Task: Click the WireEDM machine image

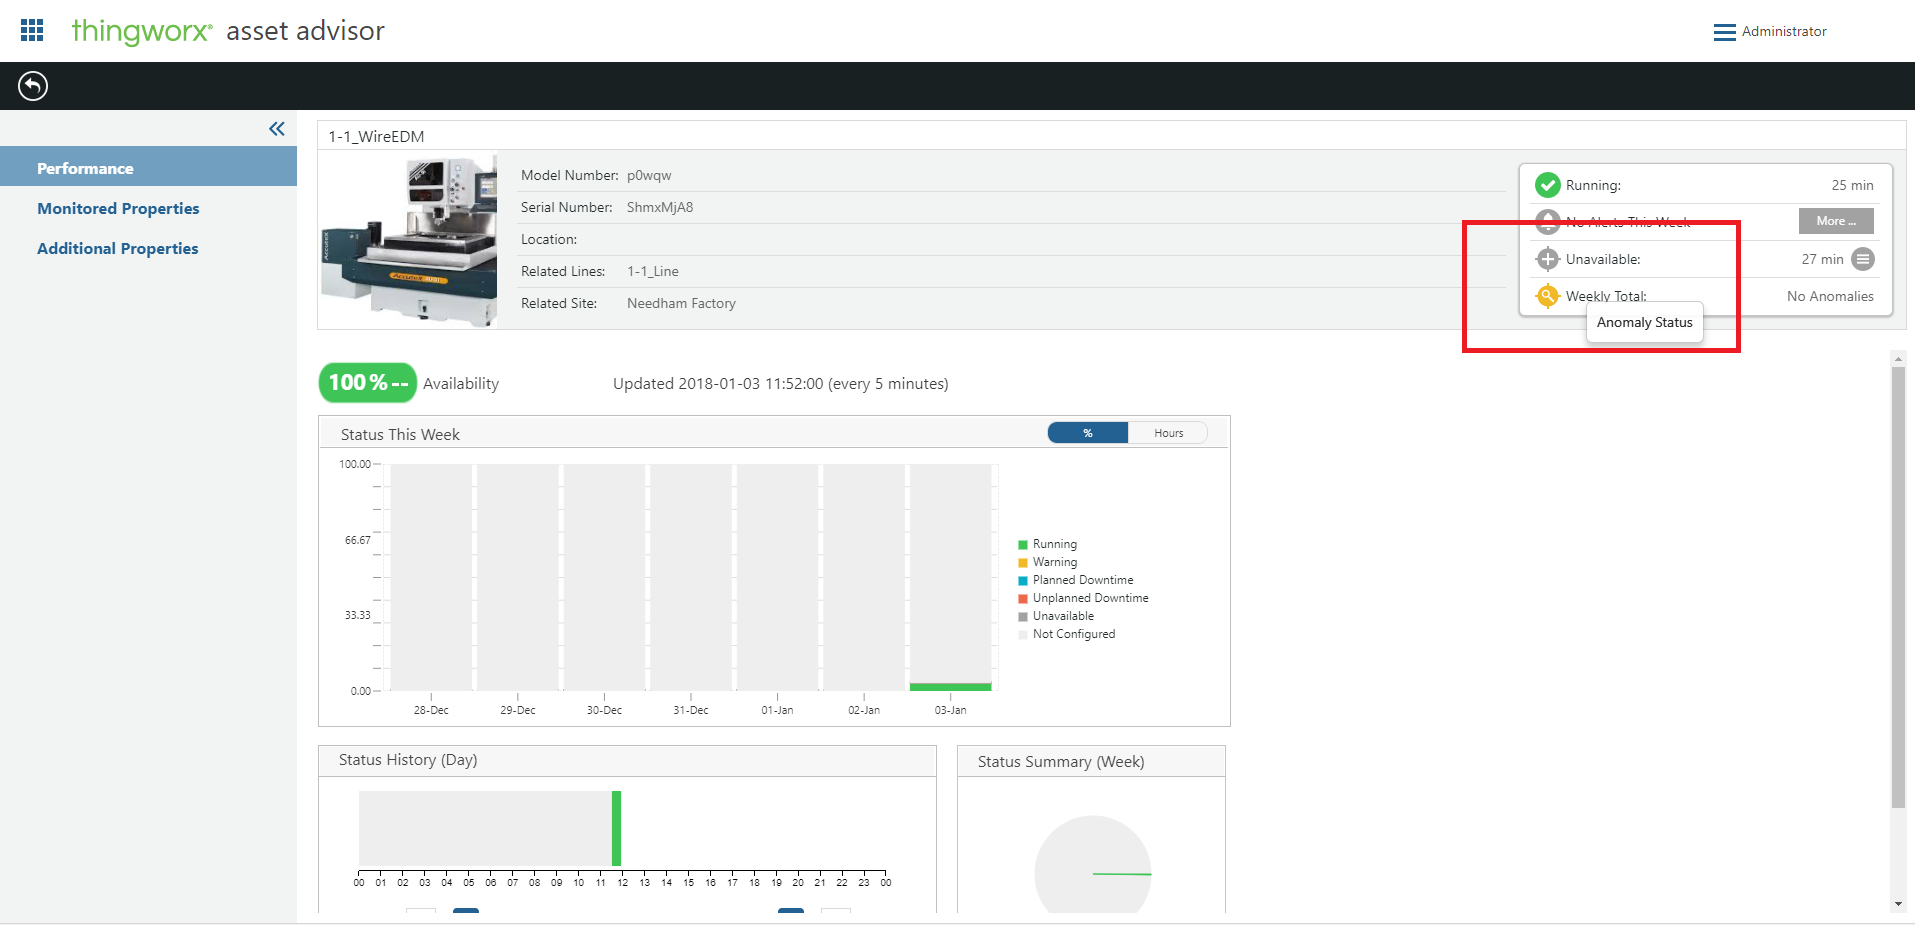Action: coord(409,240)
